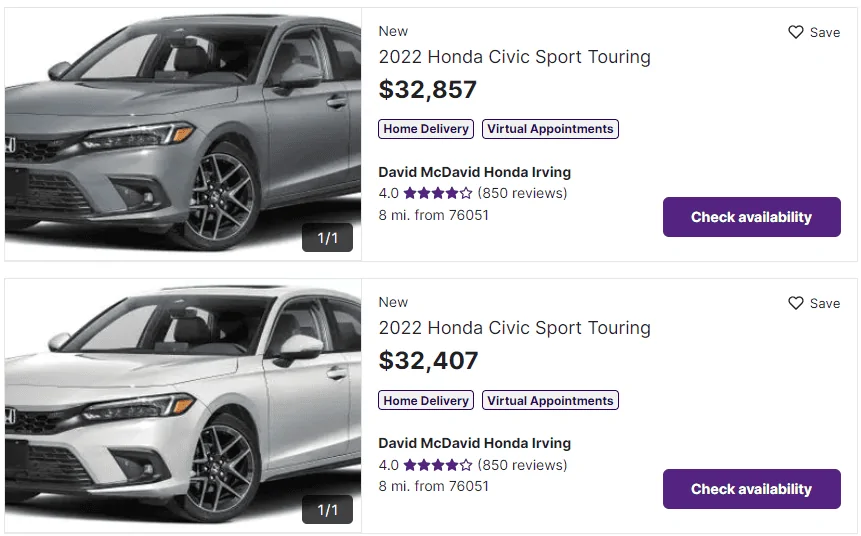Open the white Honda Civic photo

click(x=182, y=400)
